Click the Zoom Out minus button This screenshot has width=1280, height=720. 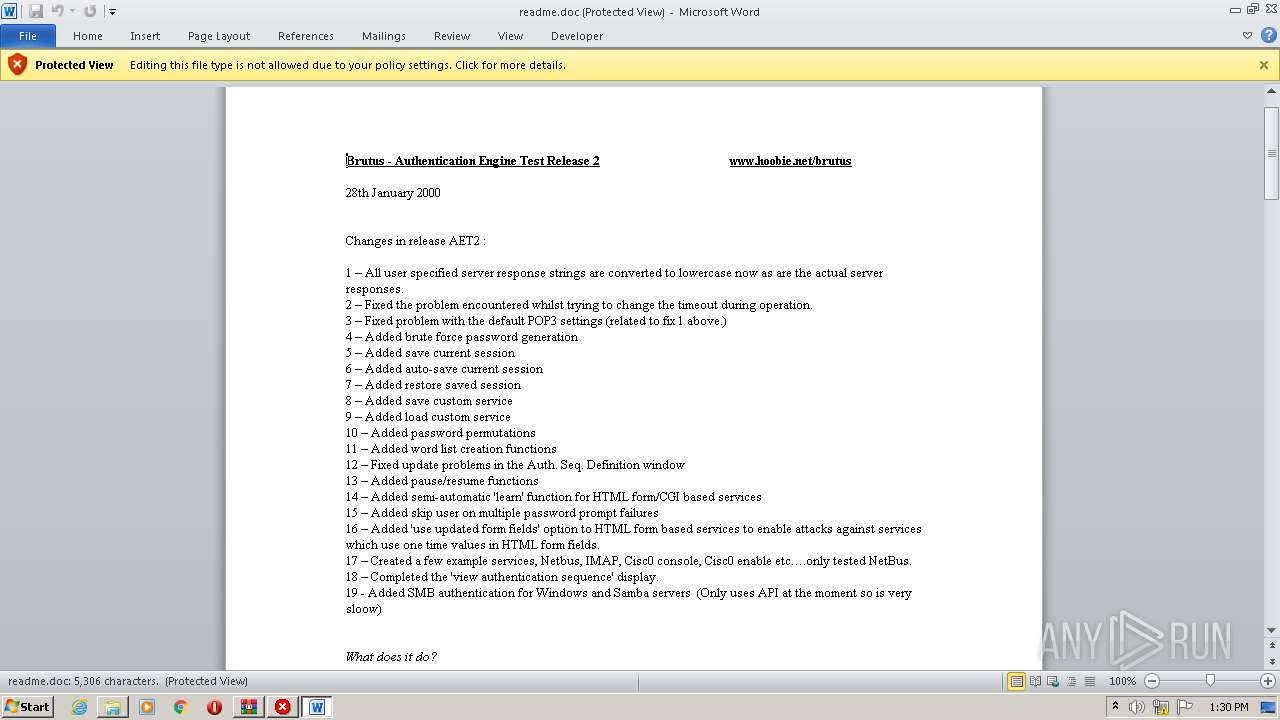point(1151,681)
